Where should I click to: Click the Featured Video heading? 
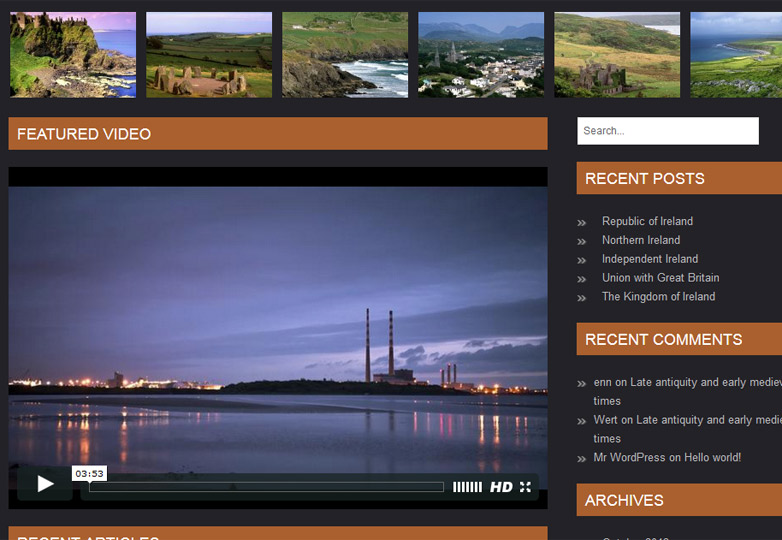pyautogui.click(x=84, y=134)
